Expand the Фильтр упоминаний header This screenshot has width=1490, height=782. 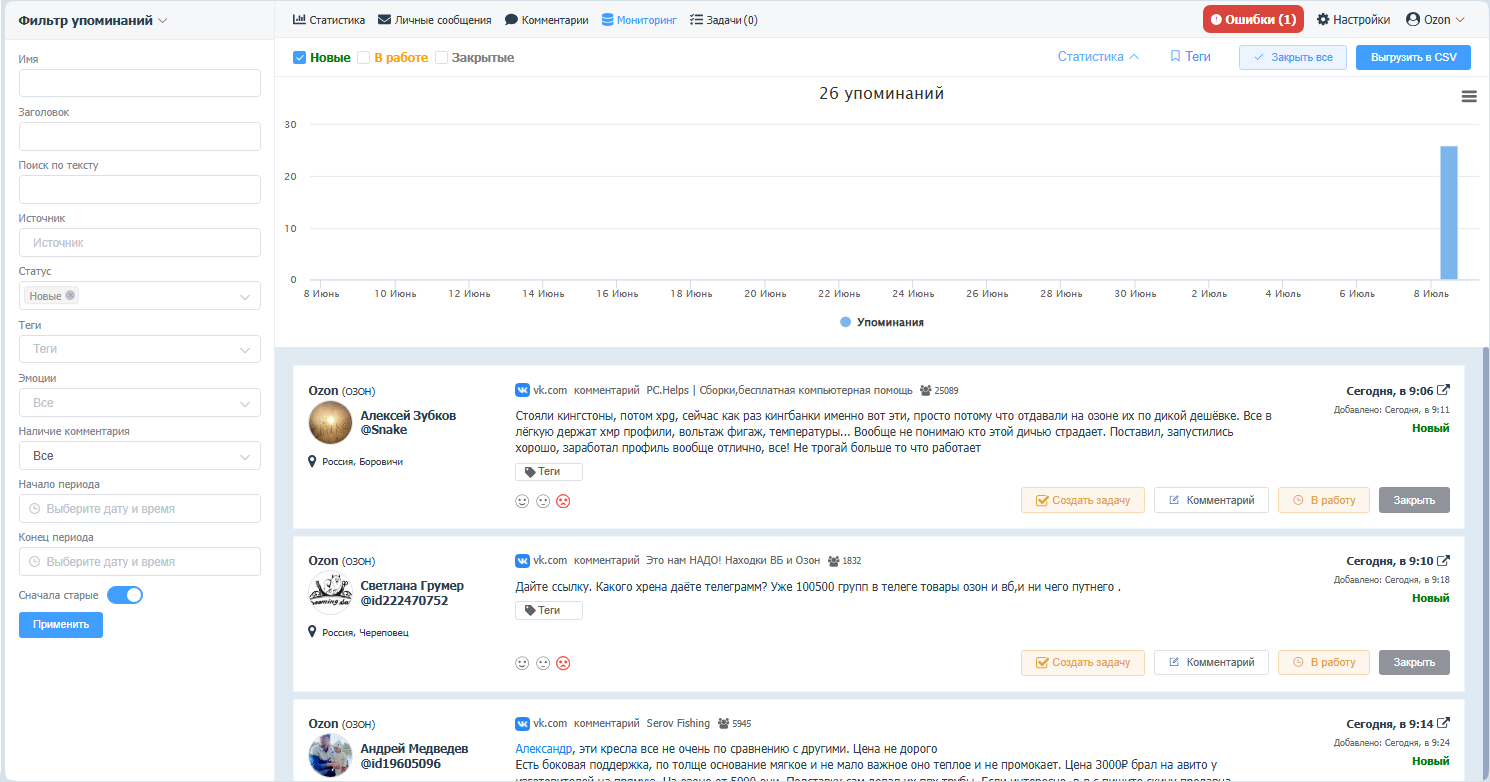tap(93, 20)
